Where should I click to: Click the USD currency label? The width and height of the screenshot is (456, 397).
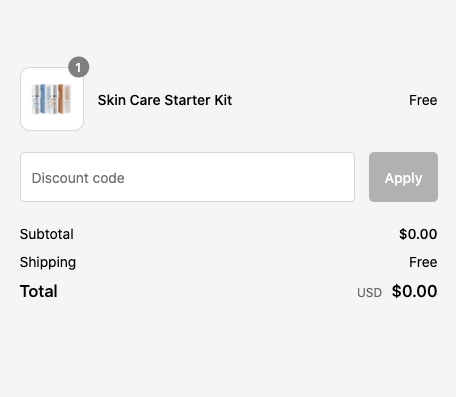coord(369,293)
